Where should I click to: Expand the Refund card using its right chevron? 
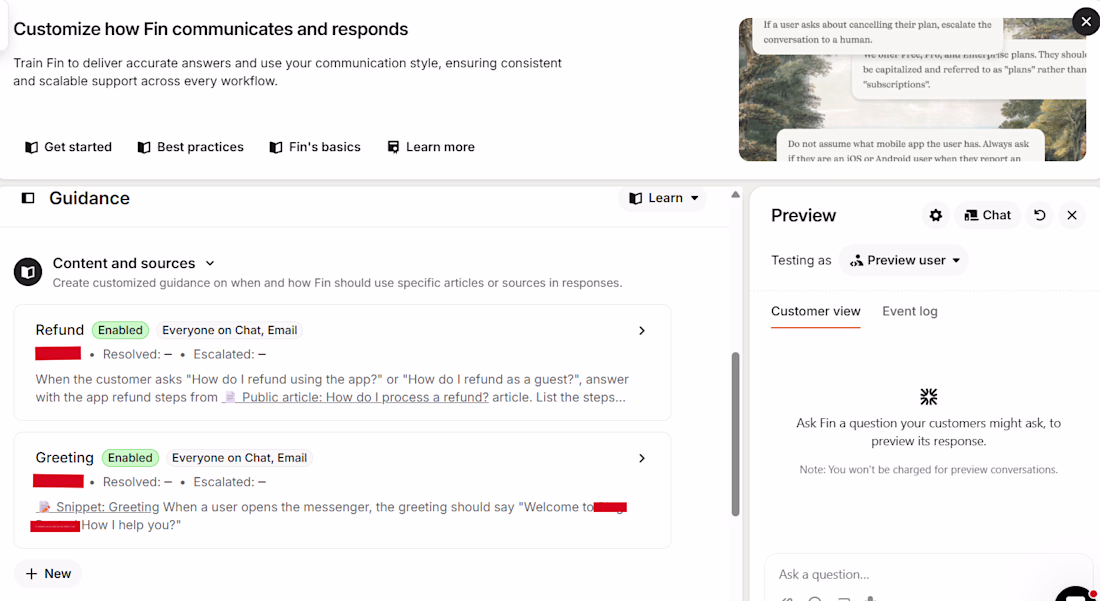[x=641, y=331]
